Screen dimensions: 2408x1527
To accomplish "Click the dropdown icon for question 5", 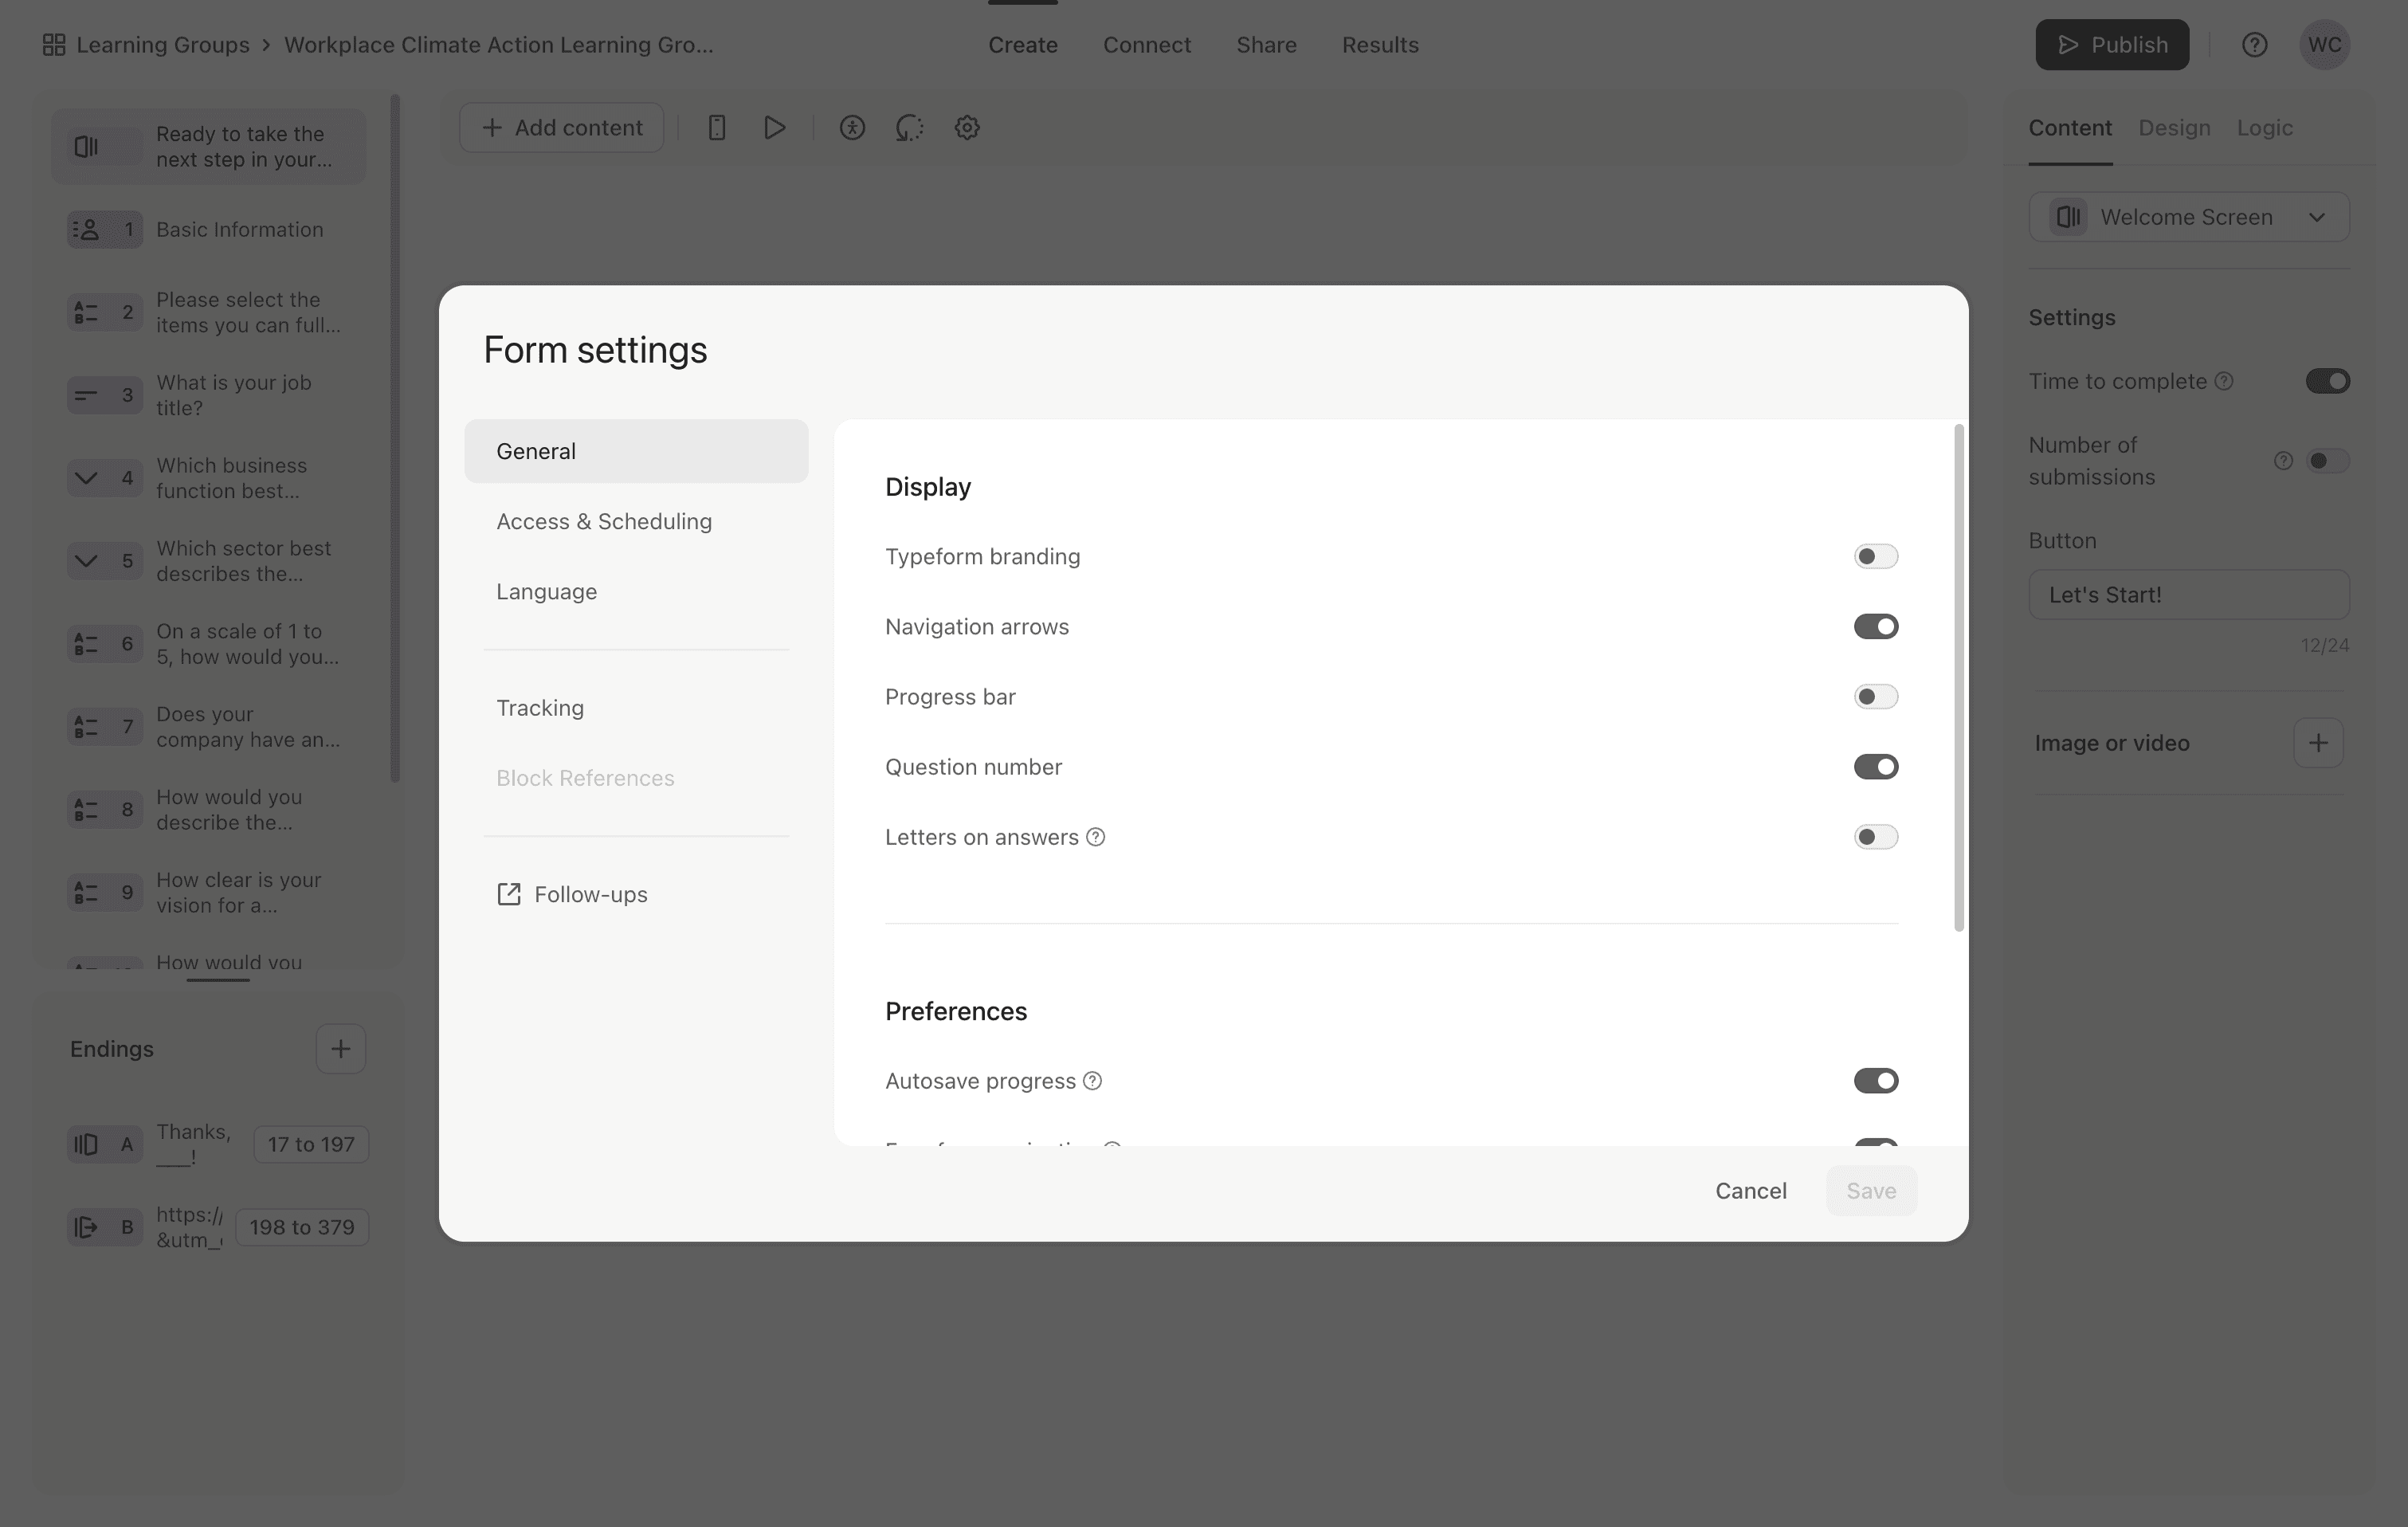I will [x=87, y=561].
